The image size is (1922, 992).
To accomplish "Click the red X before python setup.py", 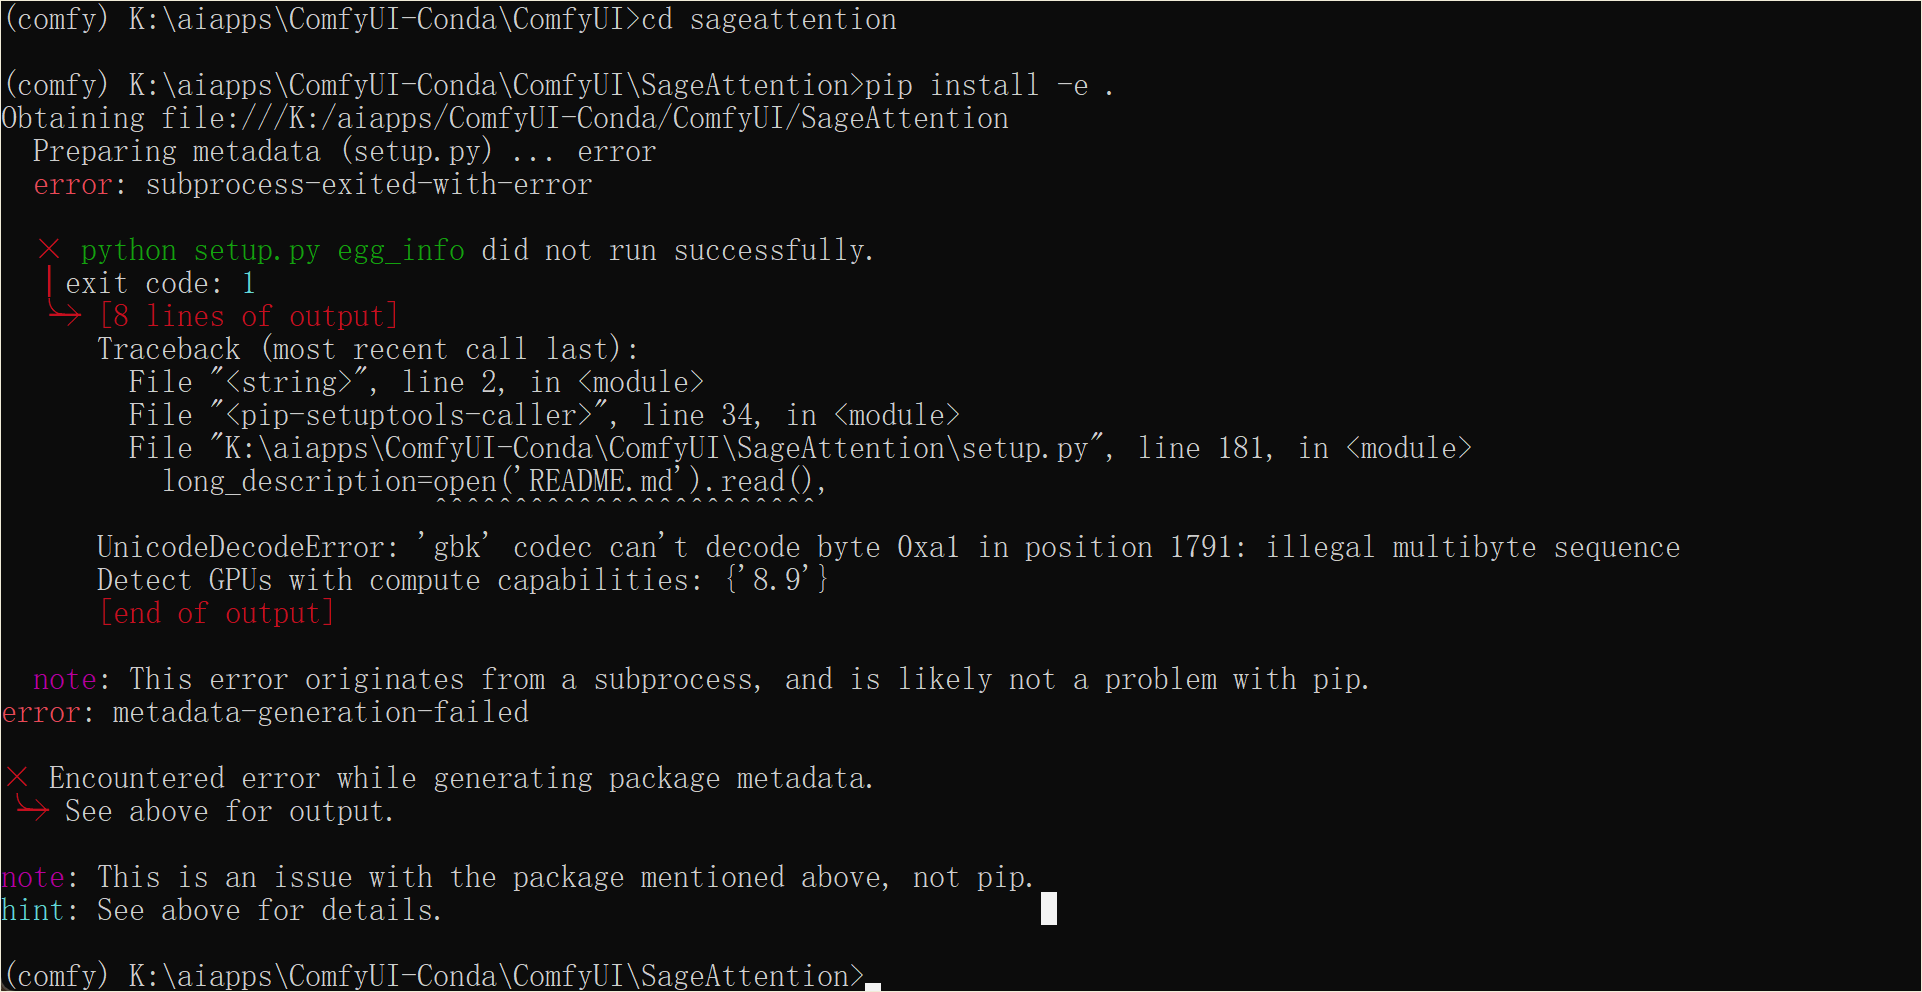I will (49, 249).
